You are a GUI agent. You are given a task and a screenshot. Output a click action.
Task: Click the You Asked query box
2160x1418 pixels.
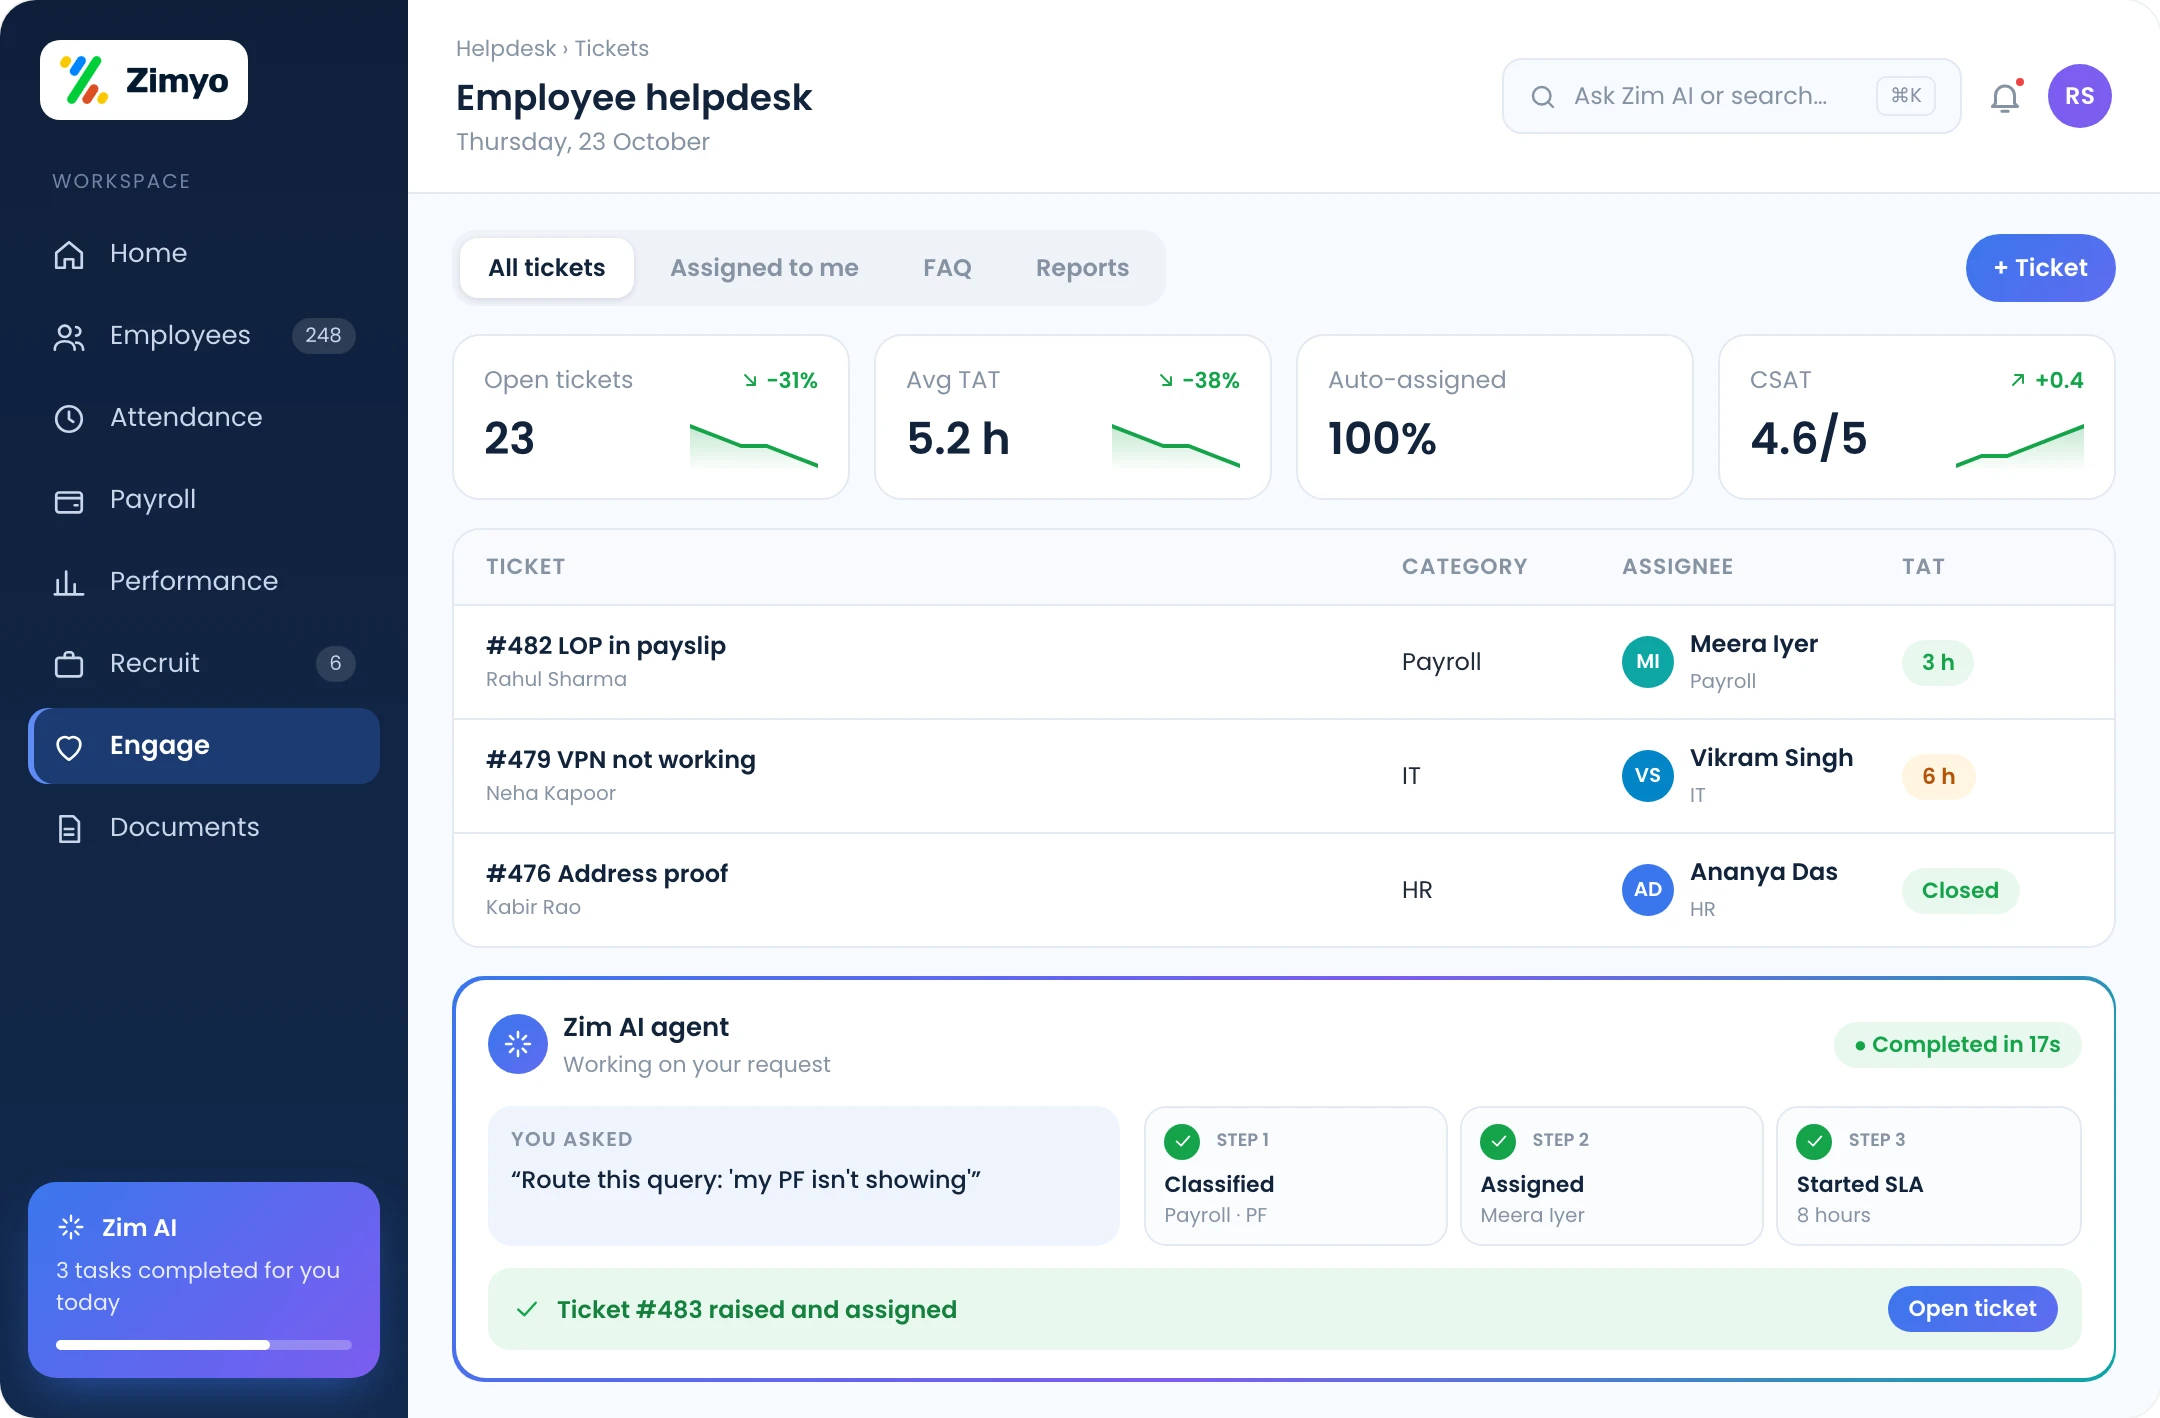803,1176
